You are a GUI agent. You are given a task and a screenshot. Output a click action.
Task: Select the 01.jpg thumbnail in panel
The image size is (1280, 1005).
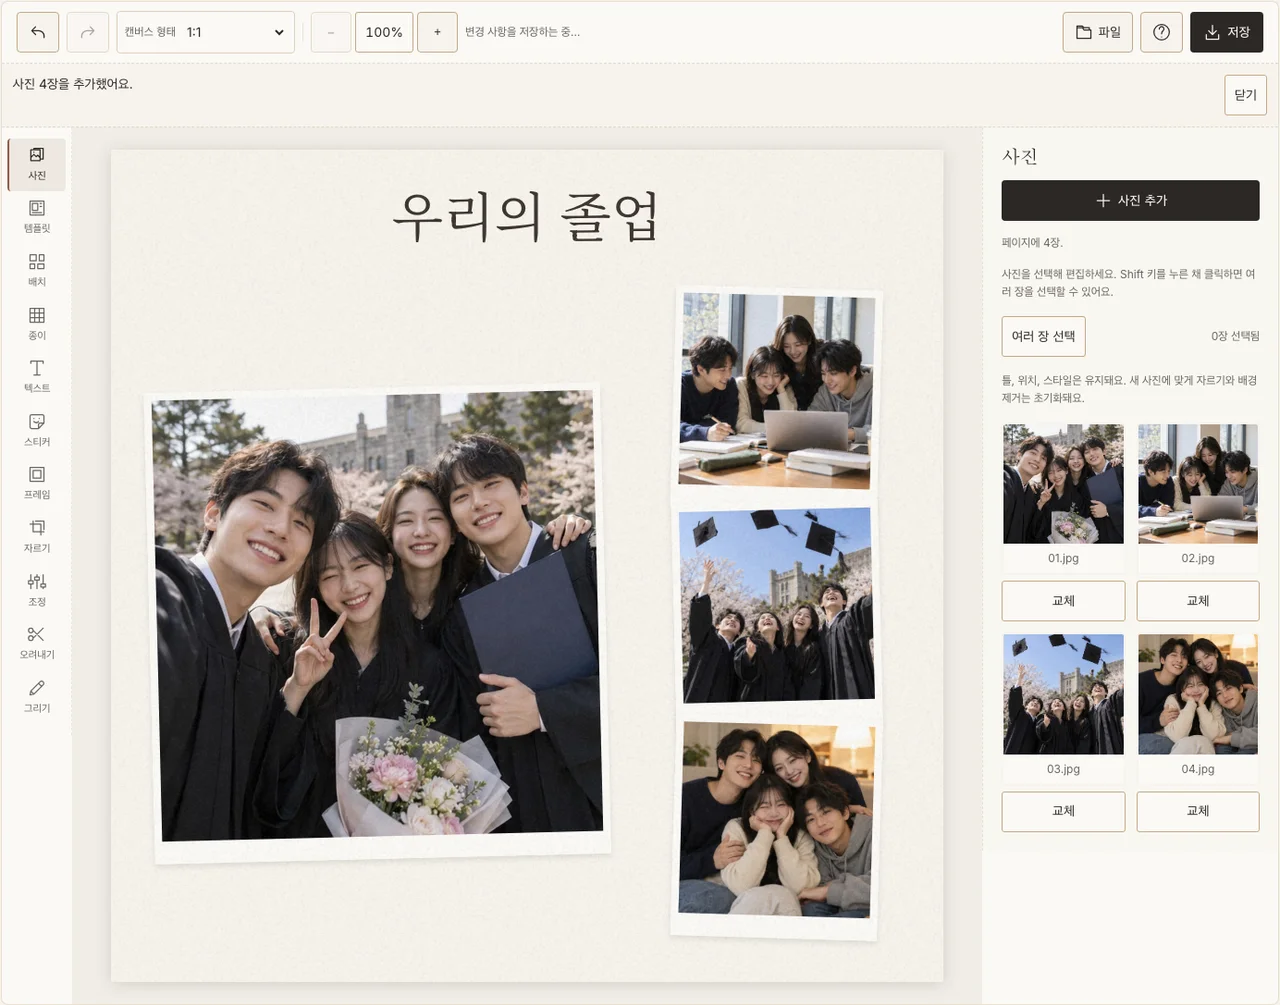pos(1063,484)
